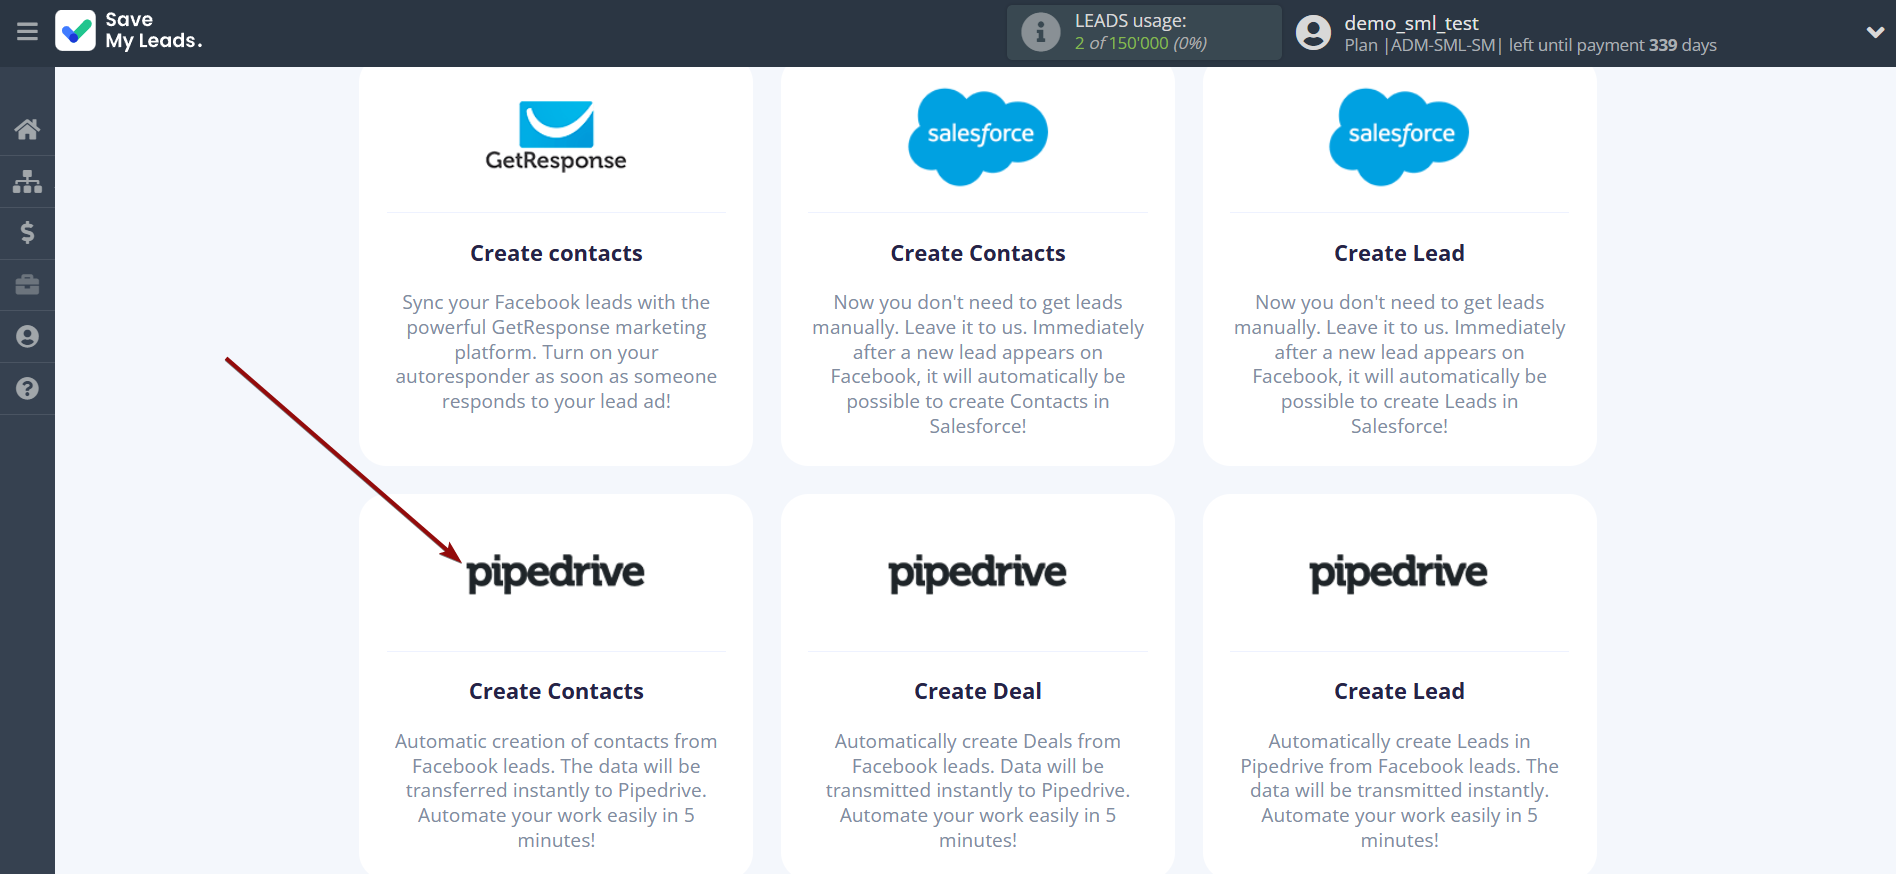This screenshot has width=1896, height=874.
Task: Open the billing dollar sign icon
Action: 27,233
